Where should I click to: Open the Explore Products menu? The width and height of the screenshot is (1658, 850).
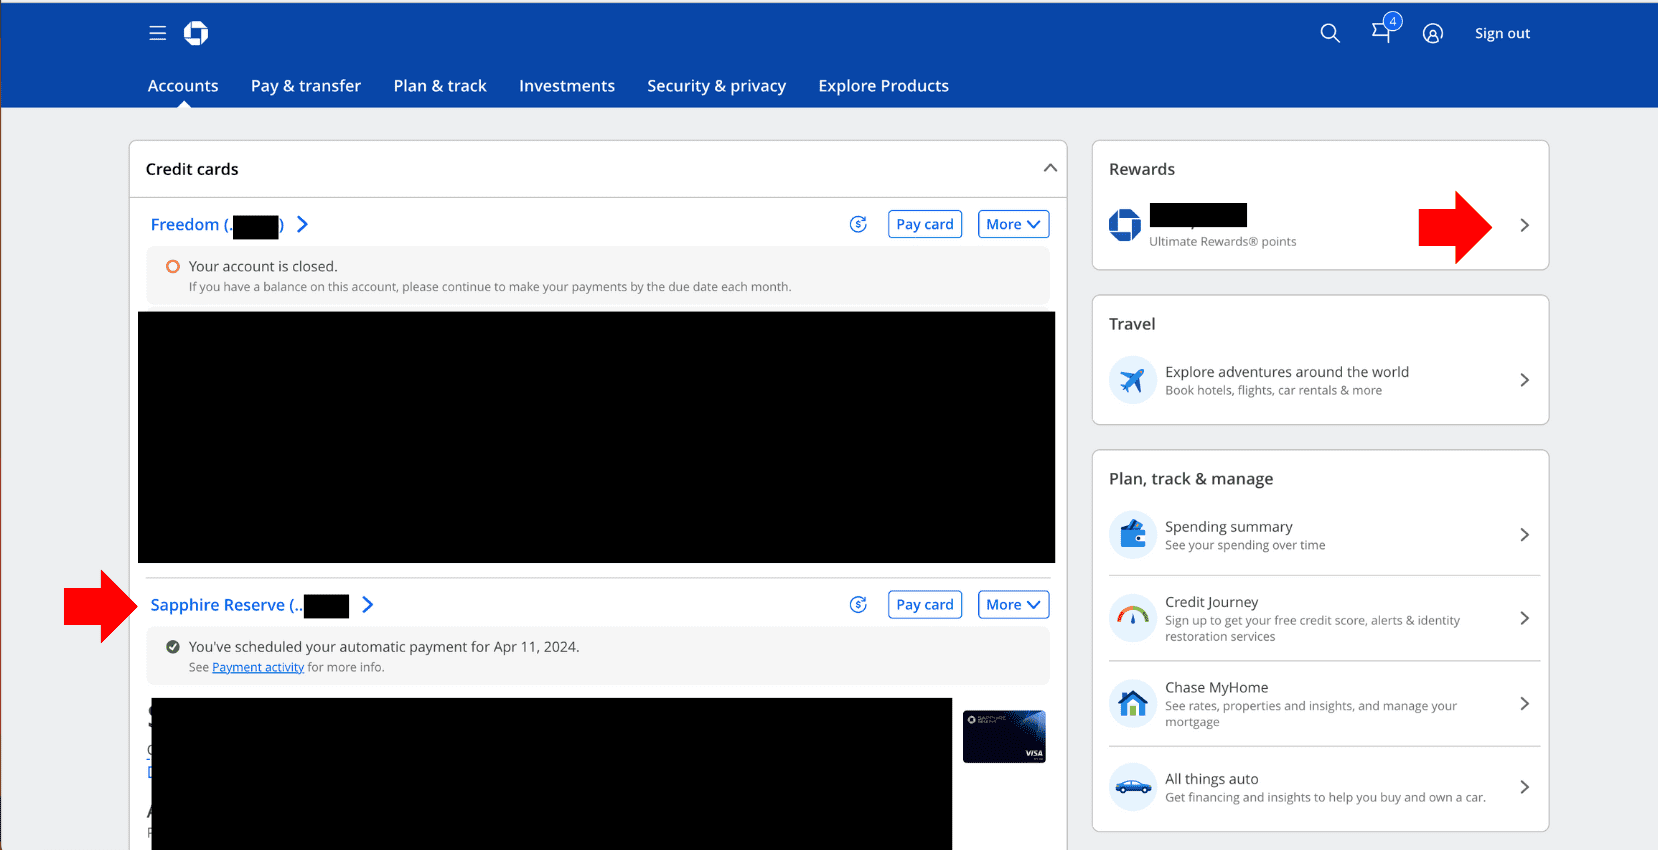[x=883, y=86]
